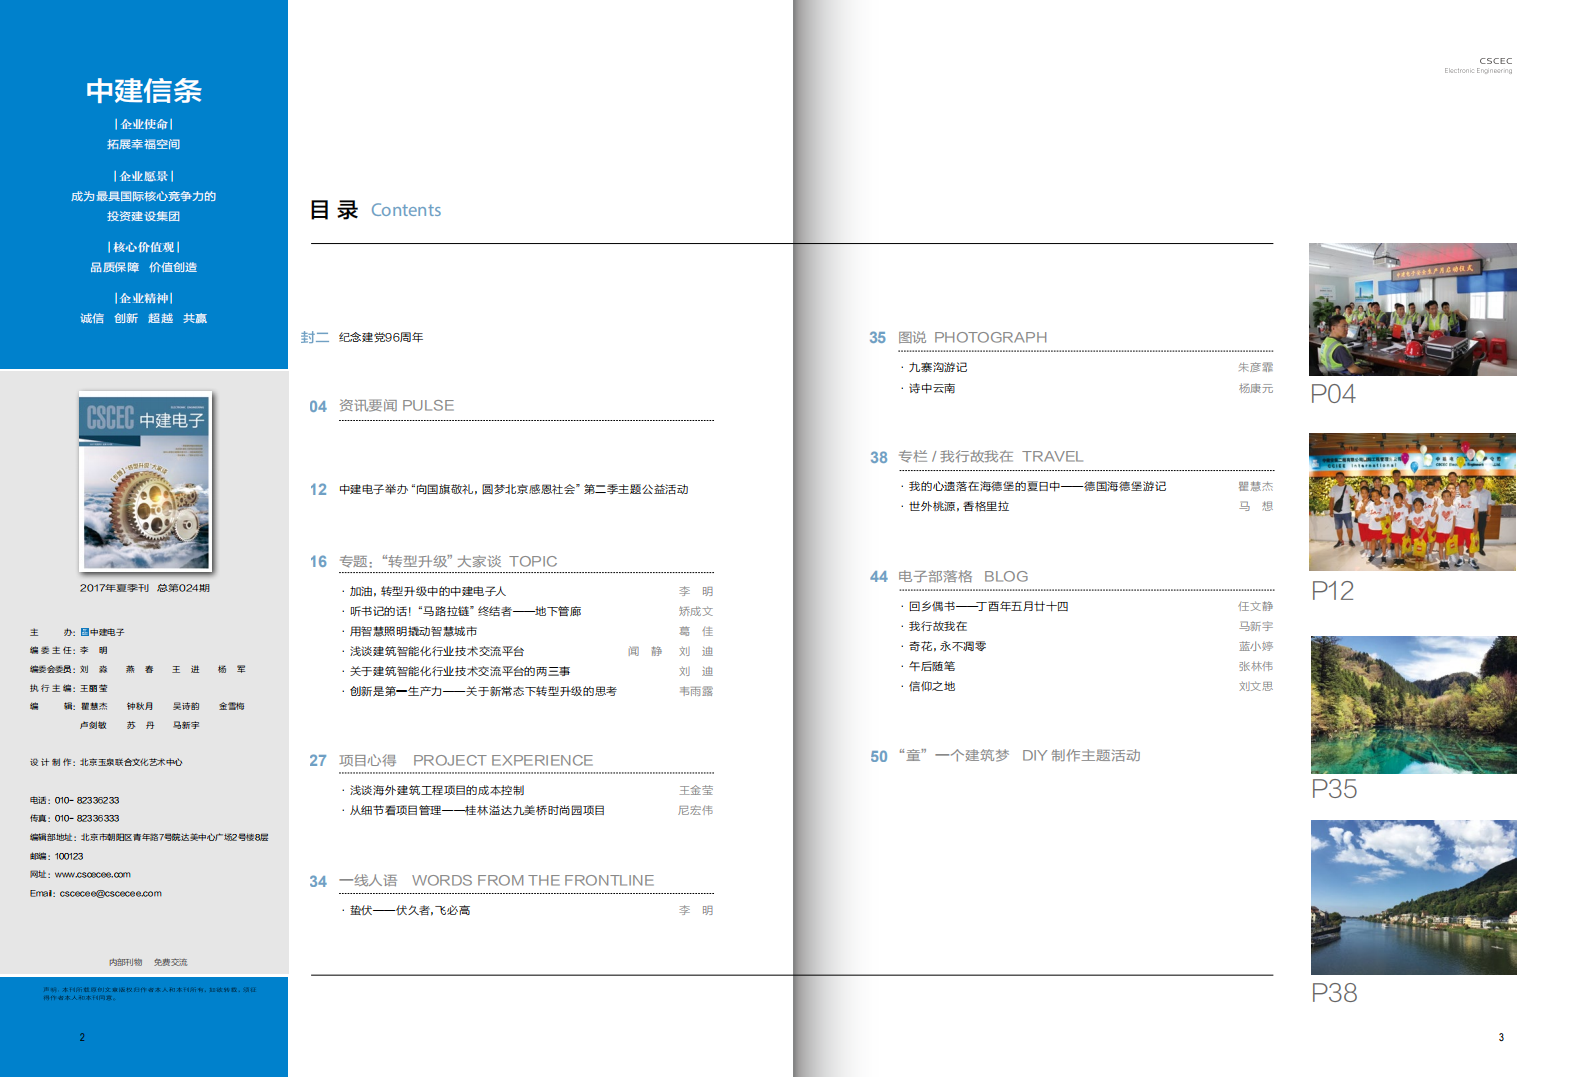1587x1077 pixels.
Task: Open the P04 office meeting photo
Action: pyautogui.click(x=1412, y=309)
